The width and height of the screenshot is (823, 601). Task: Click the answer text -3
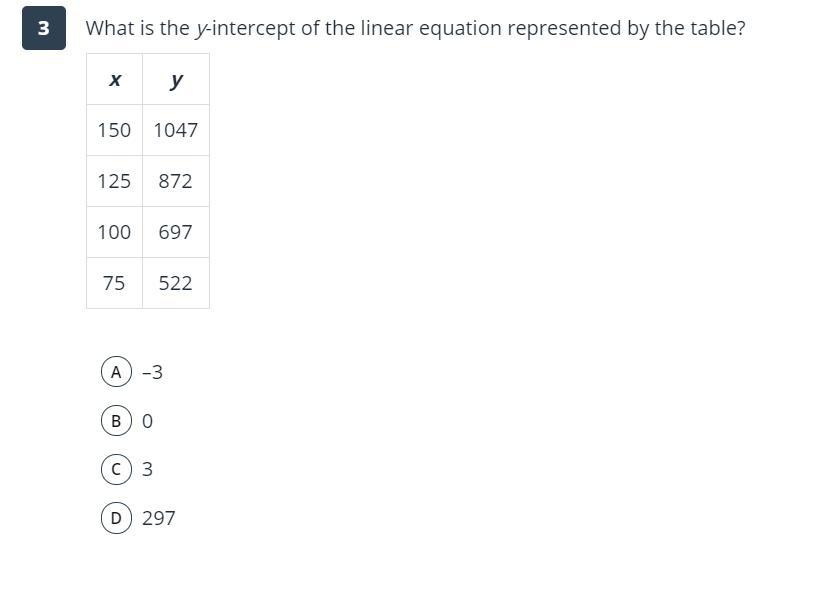pyautogui.click(x=152, y=372)
